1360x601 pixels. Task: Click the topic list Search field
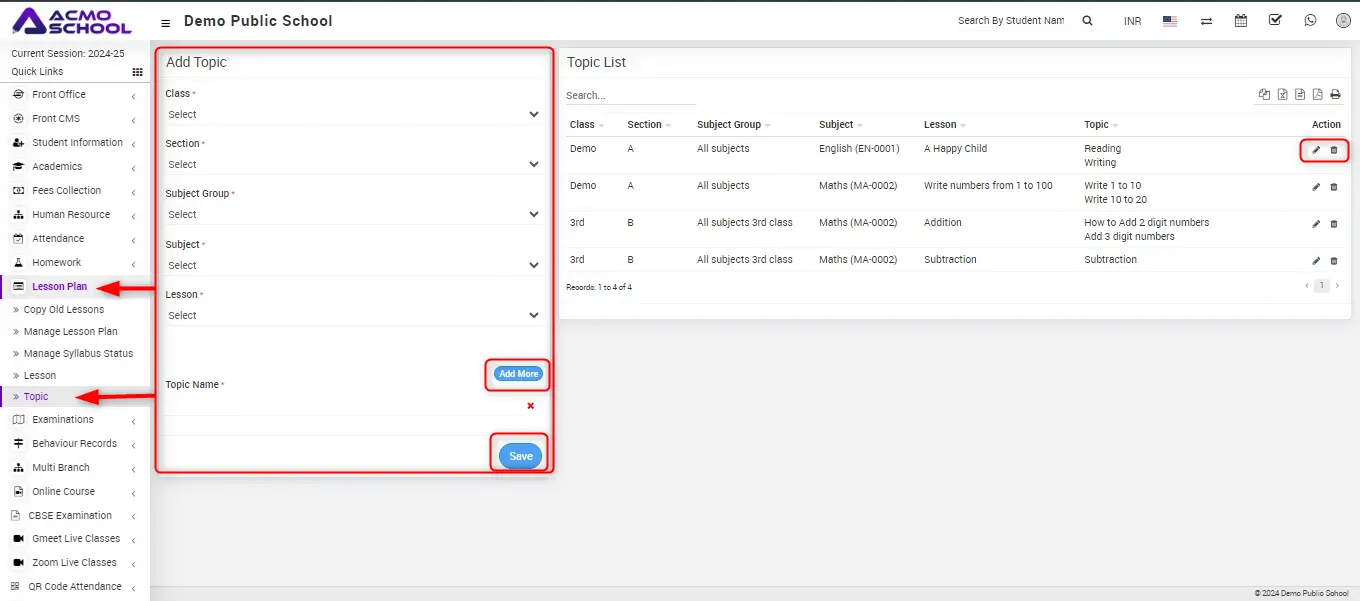pos(630,96)
